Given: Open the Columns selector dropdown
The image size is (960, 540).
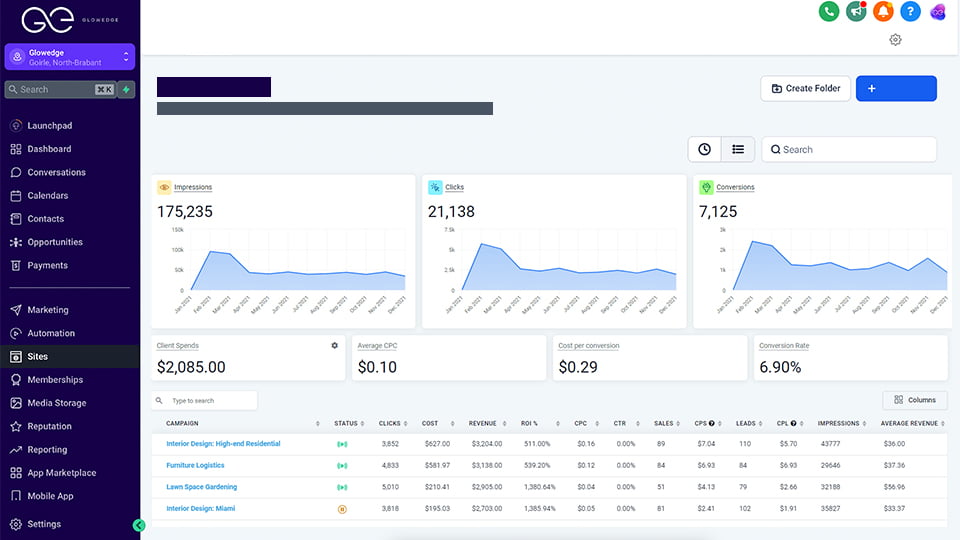Looking at the screenshot, I should point(914,400).
